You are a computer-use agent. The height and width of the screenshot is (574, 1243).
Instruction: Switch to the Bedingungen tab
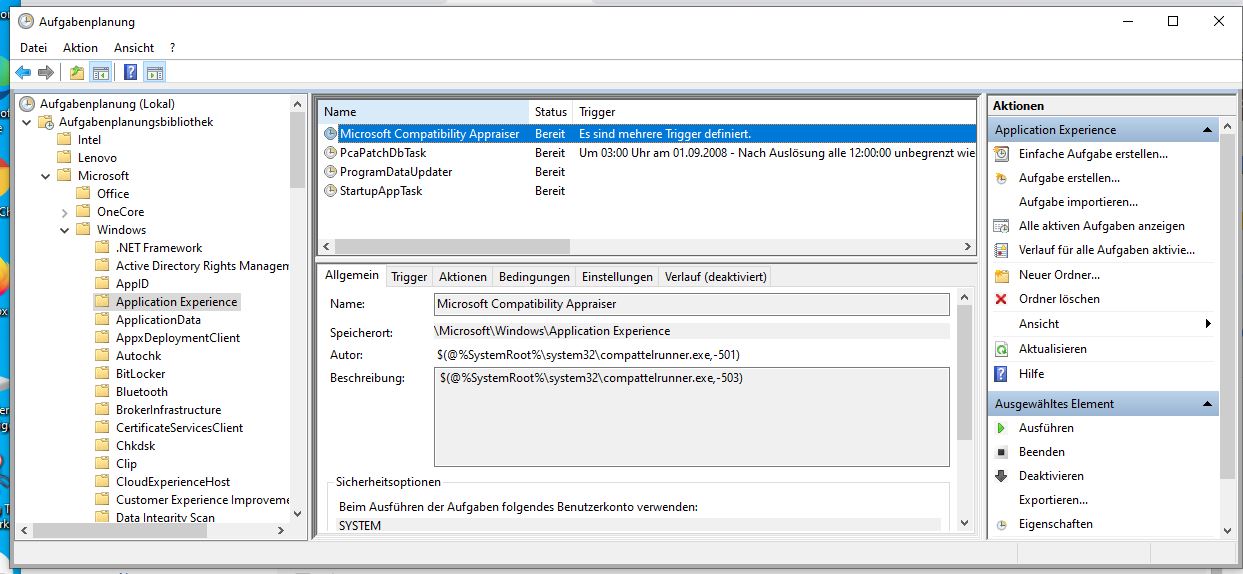(x=534, y=277)
